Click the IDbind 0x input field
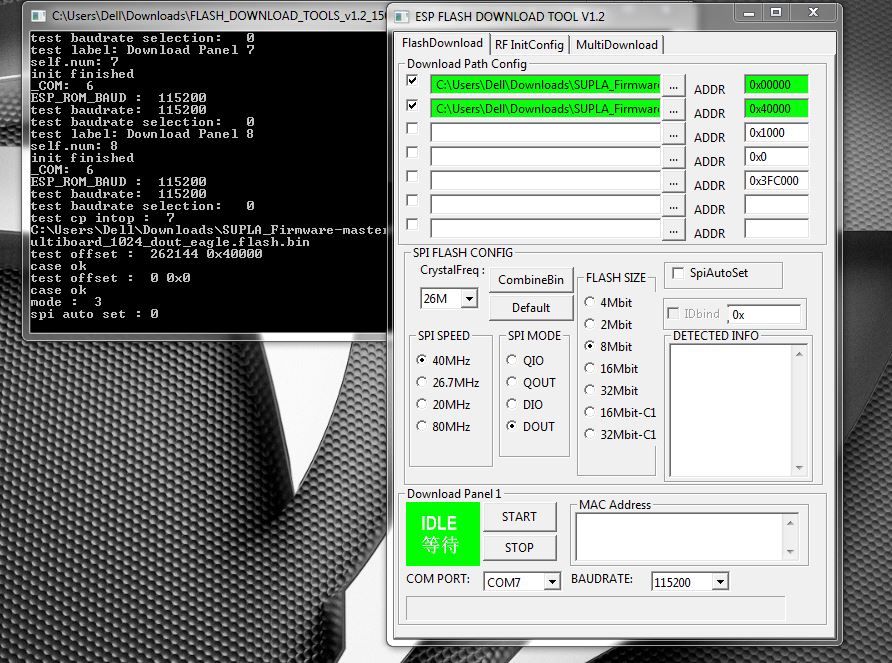 coord(764,314)
